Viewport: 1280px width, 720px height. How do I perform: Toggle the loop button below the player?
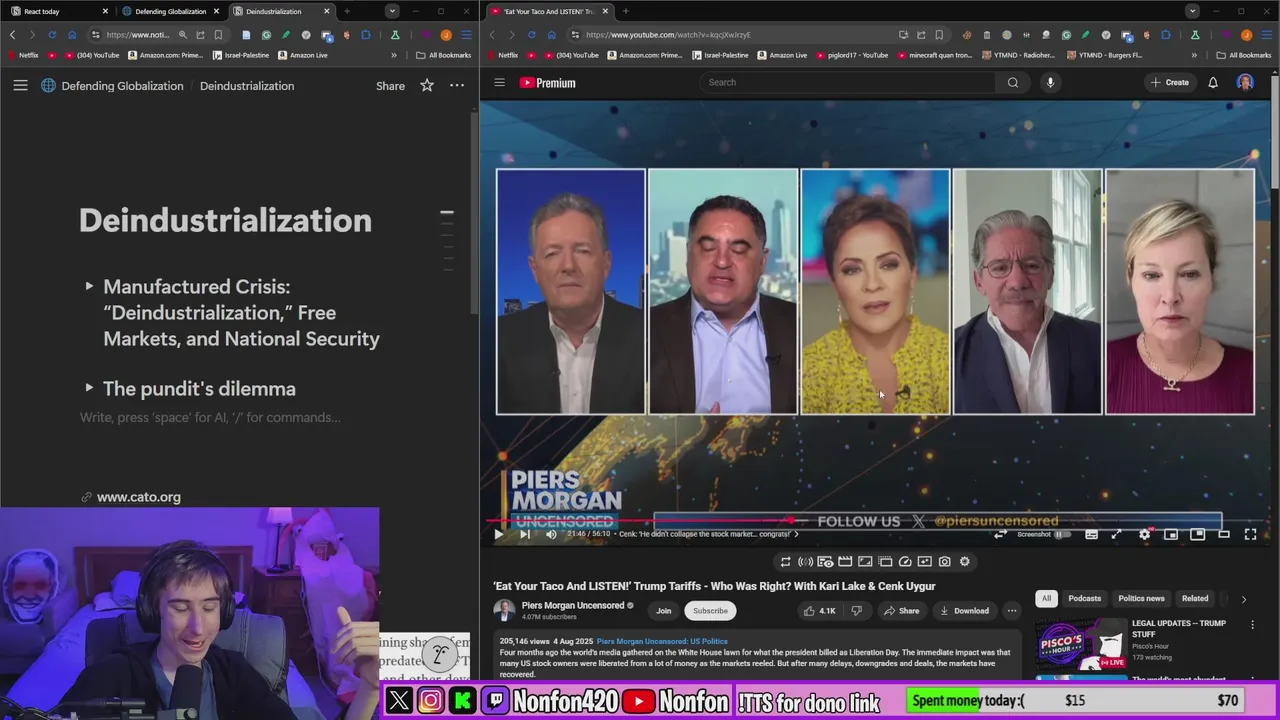[785, 562]
